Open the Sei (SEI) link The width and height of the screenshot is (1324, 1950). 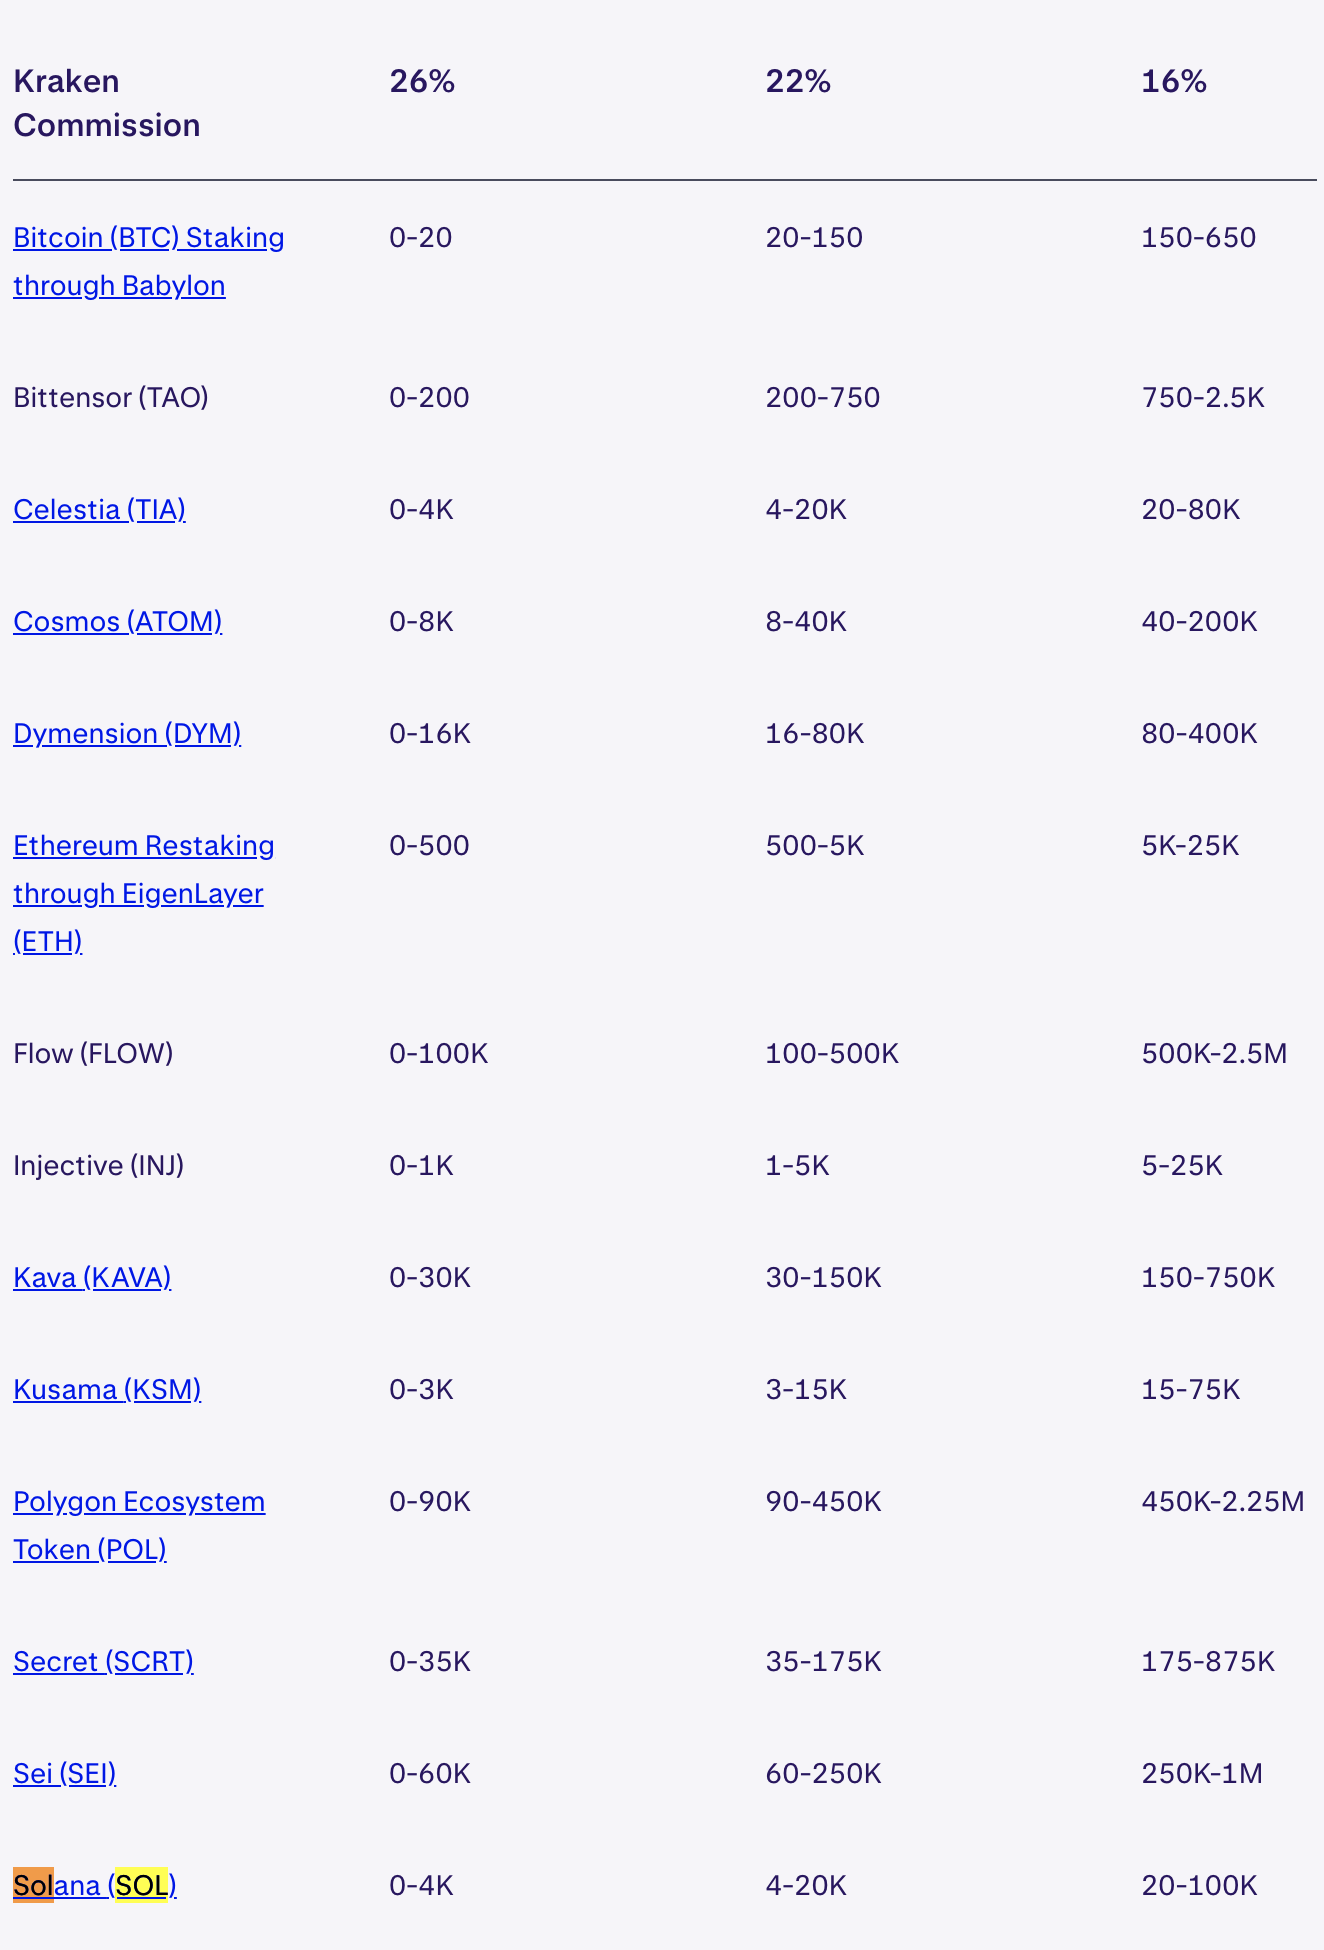pos(64,1774)
